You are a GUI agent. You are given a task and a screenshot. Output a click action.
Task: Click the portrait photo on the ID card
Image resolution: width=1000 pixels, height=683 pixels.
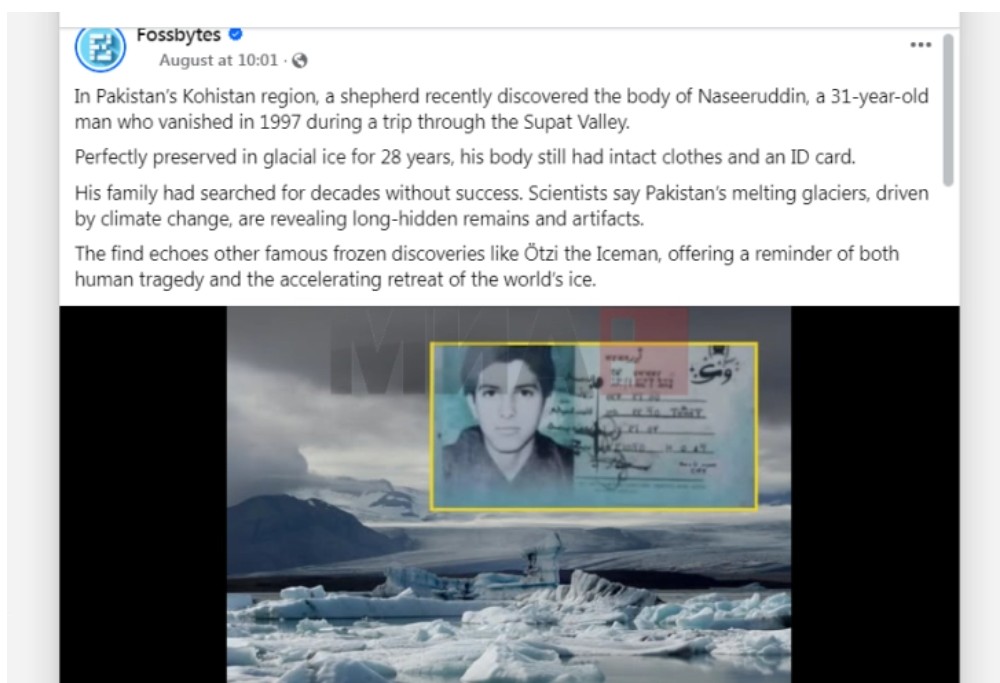pyautogui.click(x=507, y=421)
